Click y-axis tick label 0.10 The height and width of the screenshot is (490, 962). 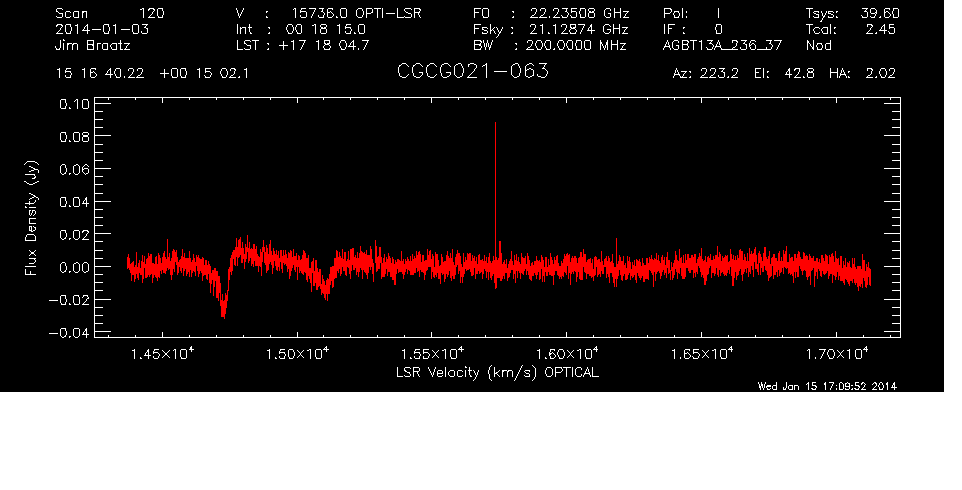(74, 104)
